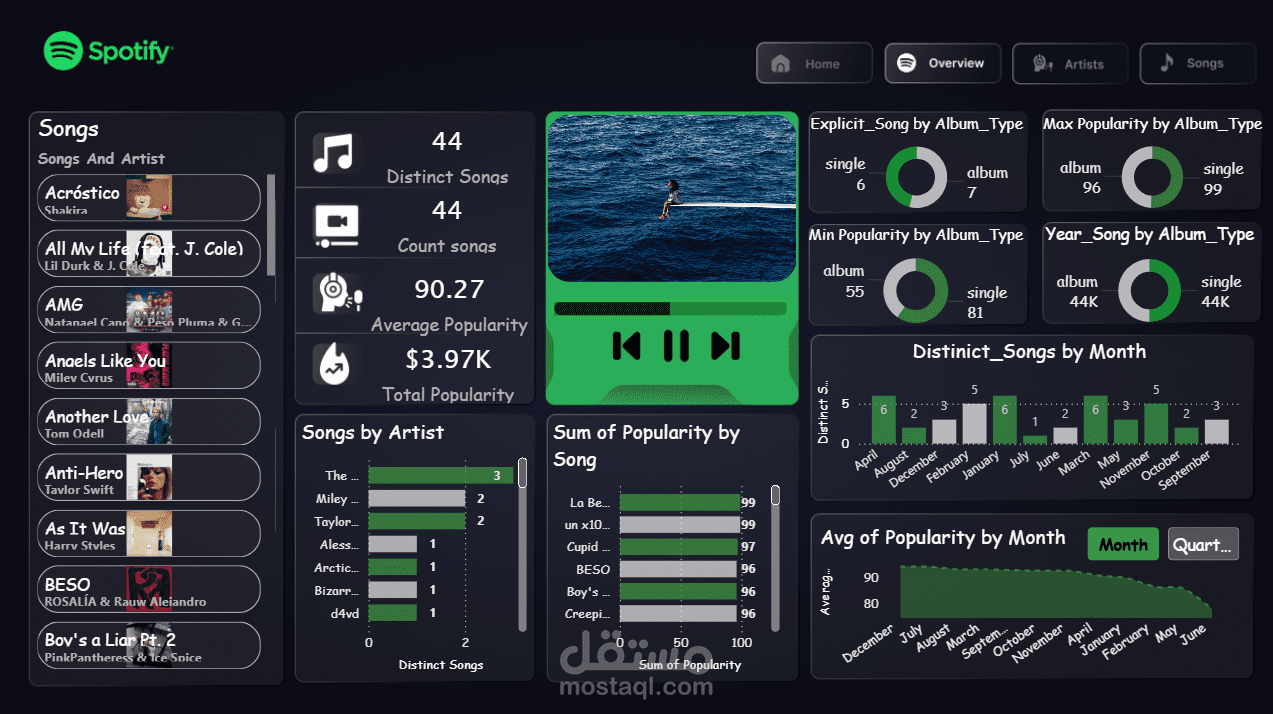Click the video camera icon next to Count songs
This screenshot has height=714, width=1273.
[334, 222]
